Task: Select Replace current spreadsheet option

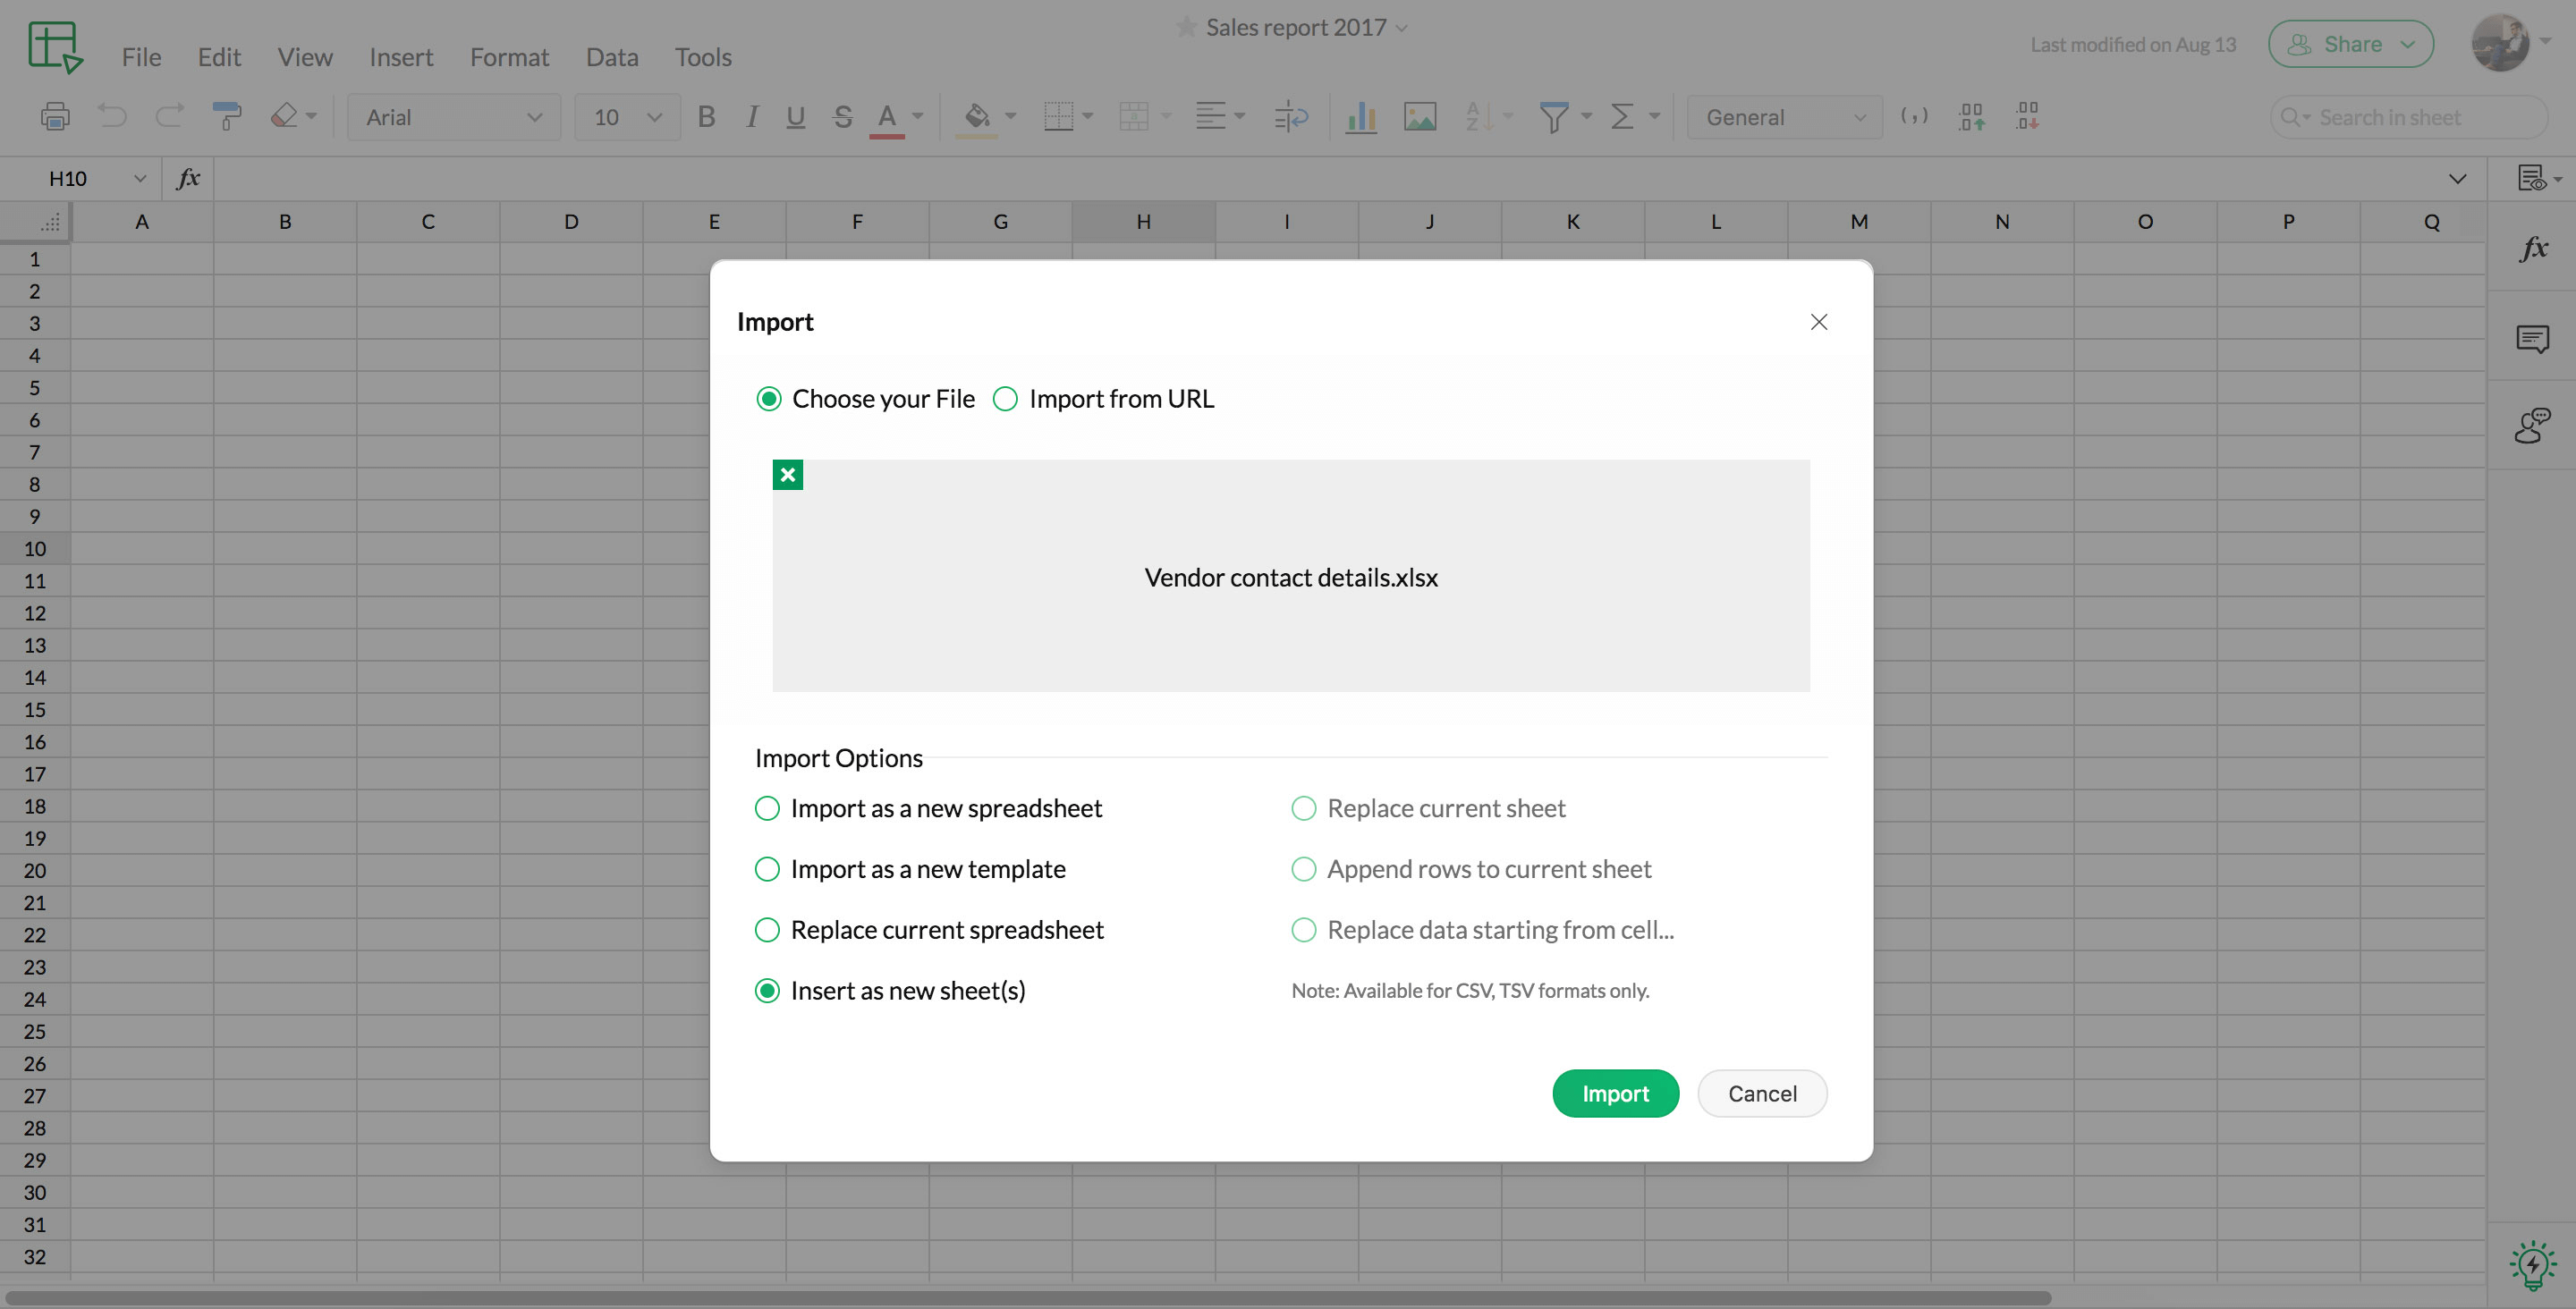Action: coord(767,930)
